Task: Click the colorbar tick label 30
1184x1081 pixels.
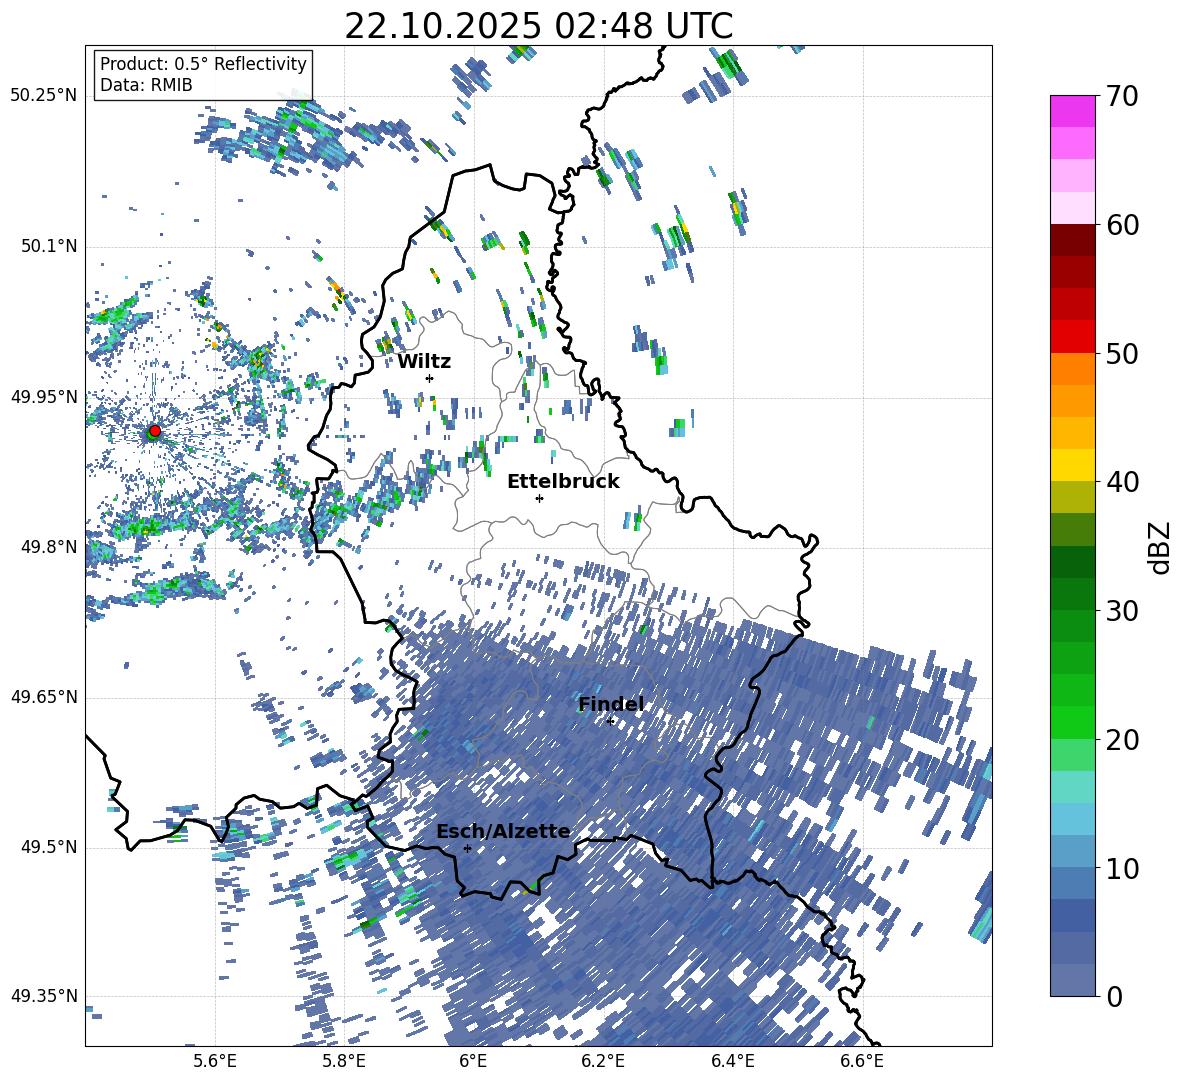Action: (1122, 611)
